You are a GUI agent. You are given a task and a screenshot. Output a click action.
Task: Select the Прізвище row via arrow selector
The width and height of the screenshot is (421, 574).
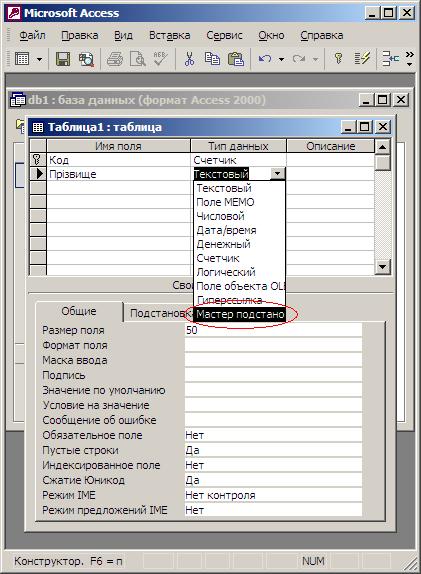(x=38, y=174)
